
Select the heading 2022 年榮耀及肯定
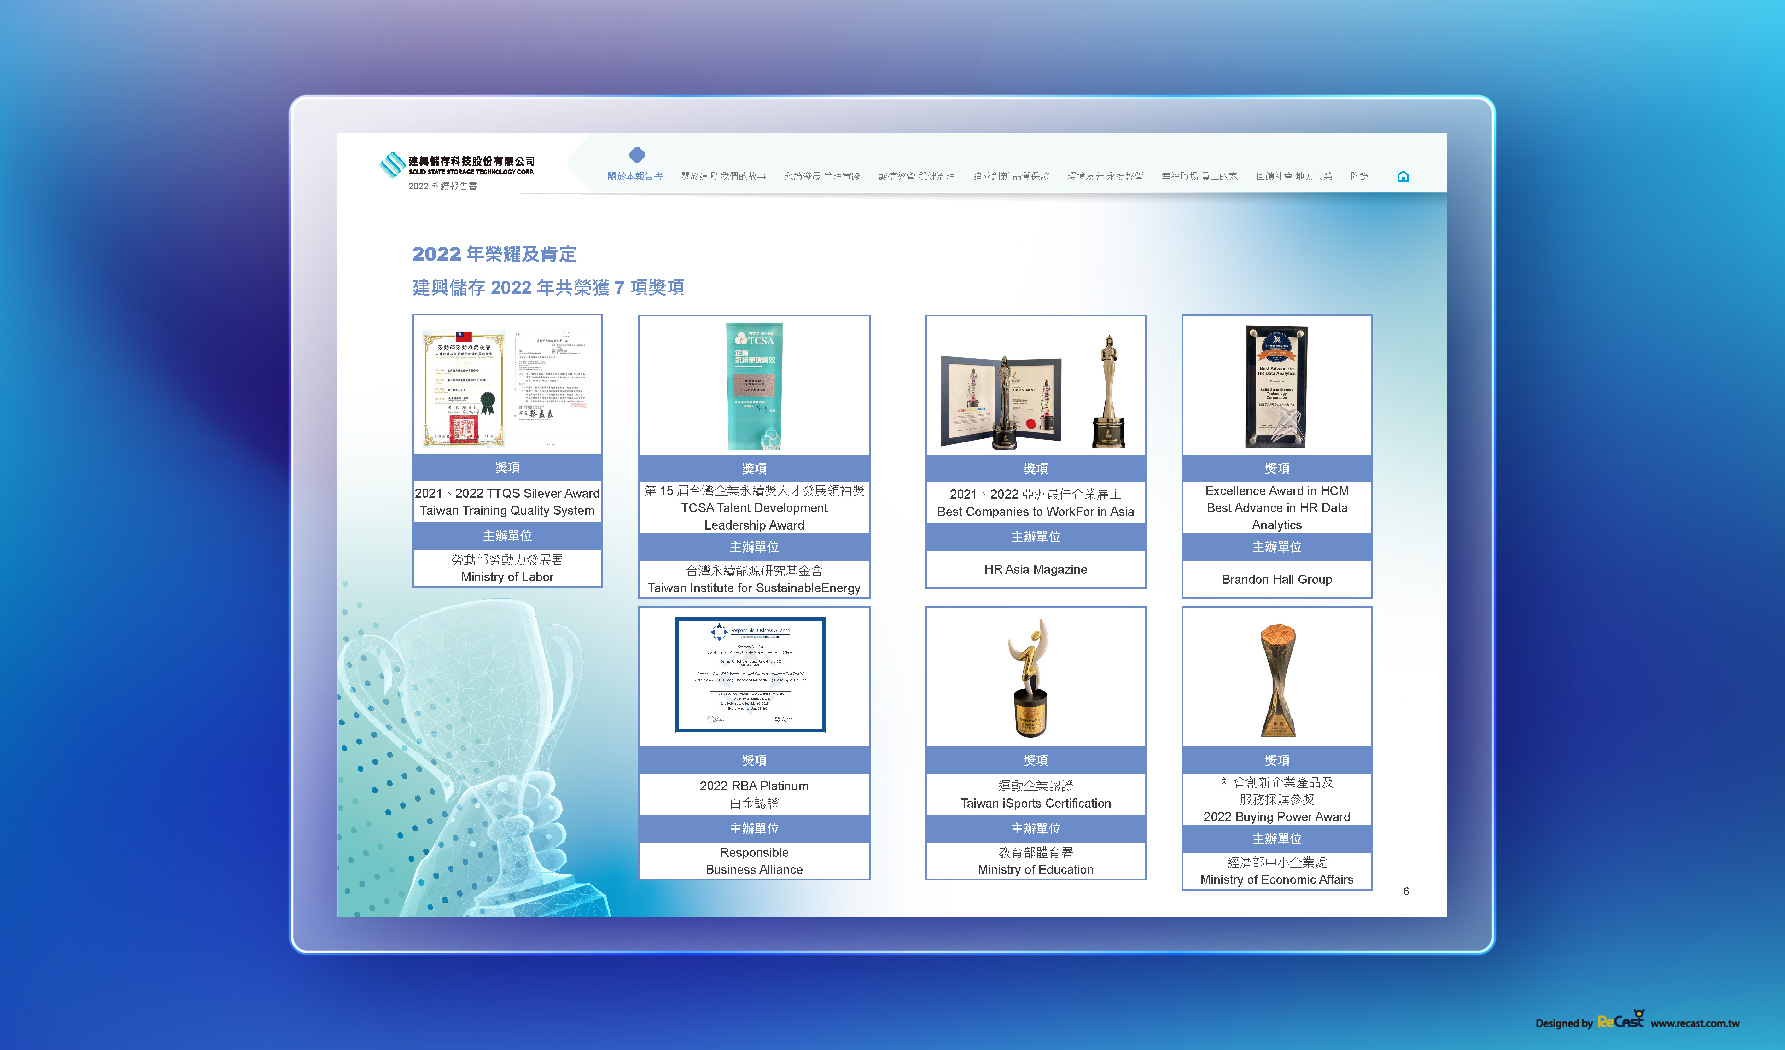click(x=494, y=254)
